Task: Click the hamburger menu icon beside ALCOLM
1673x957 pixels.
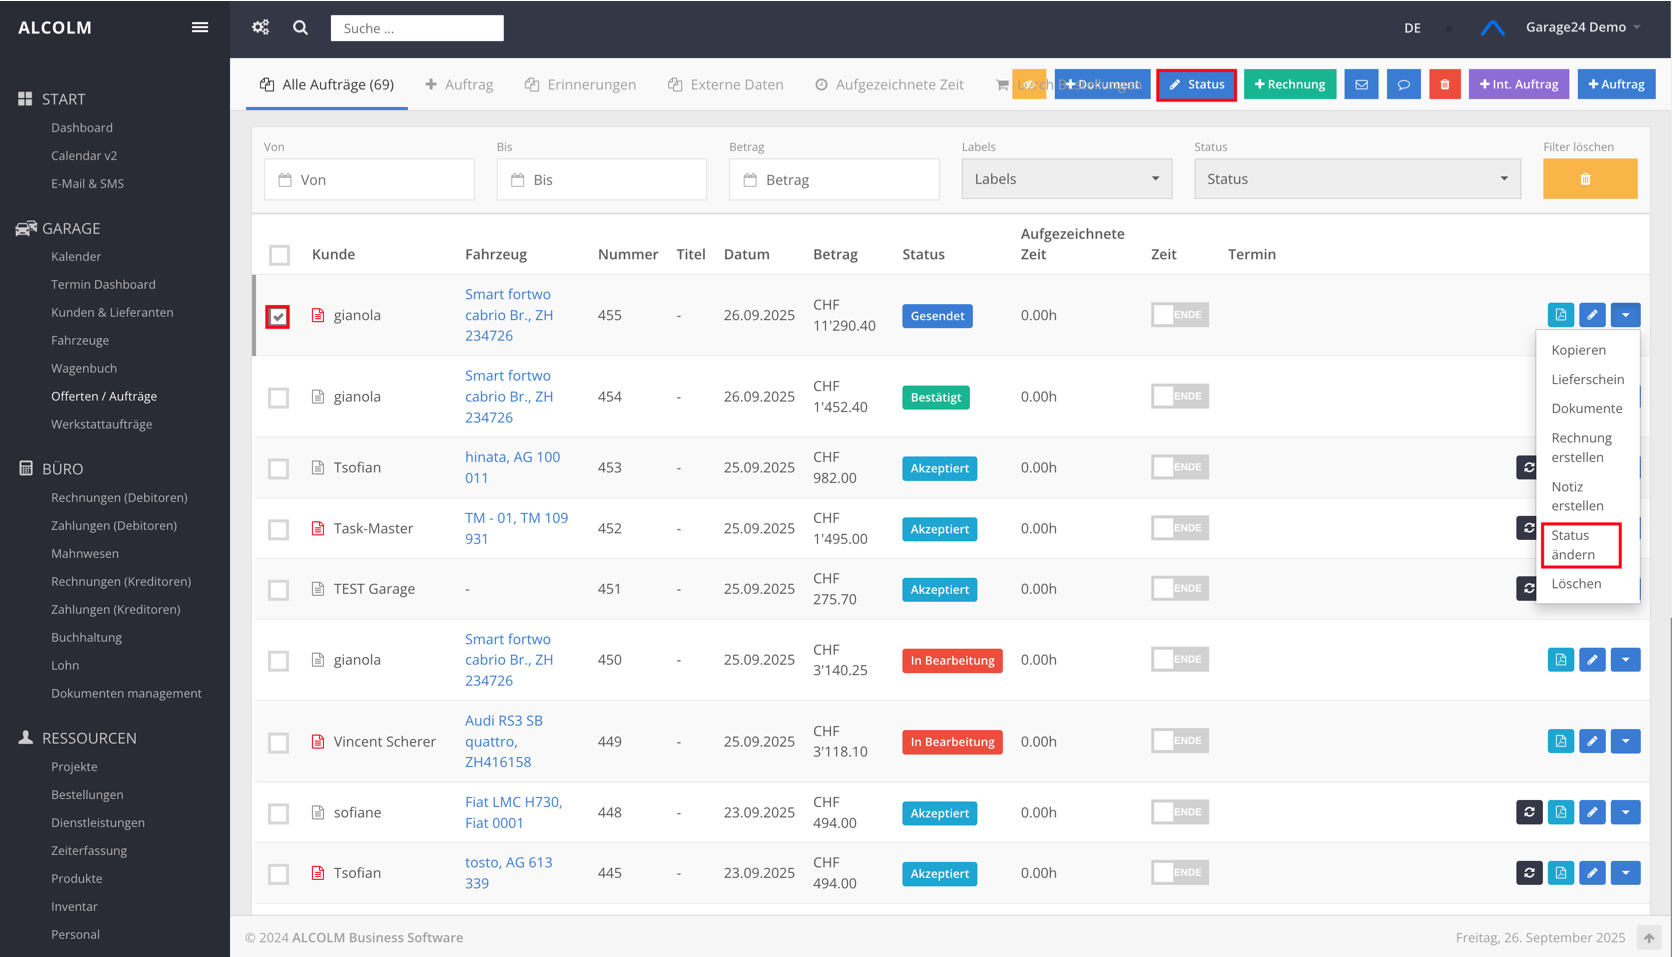Action: tap(200, 27)
